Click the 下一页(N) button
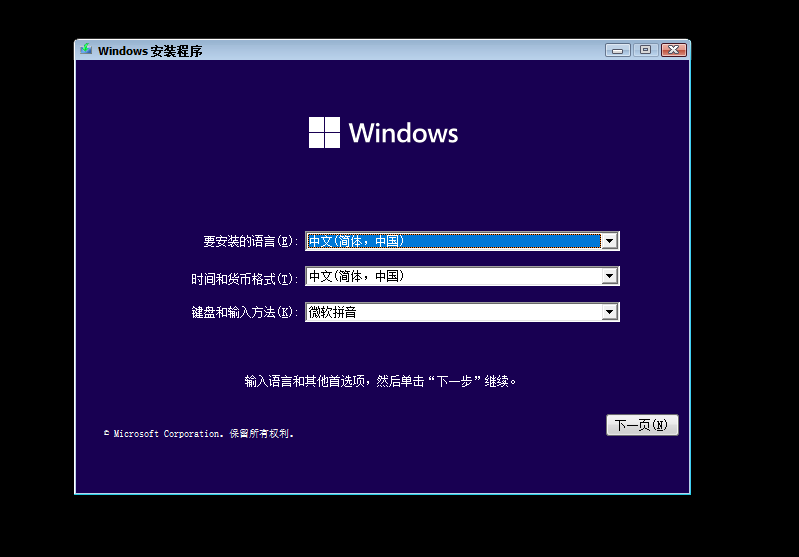 642,425
